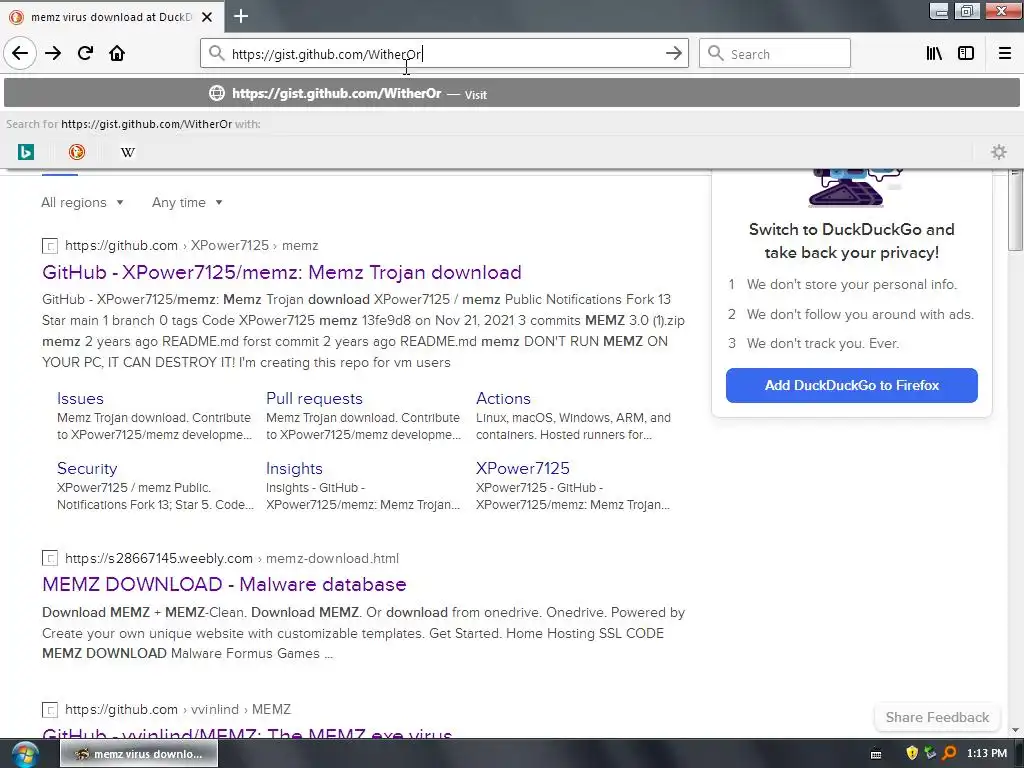The image size is (1024, 768).
Task: Search with the DuckDuckGo engine icon
Action: point(76,152)
